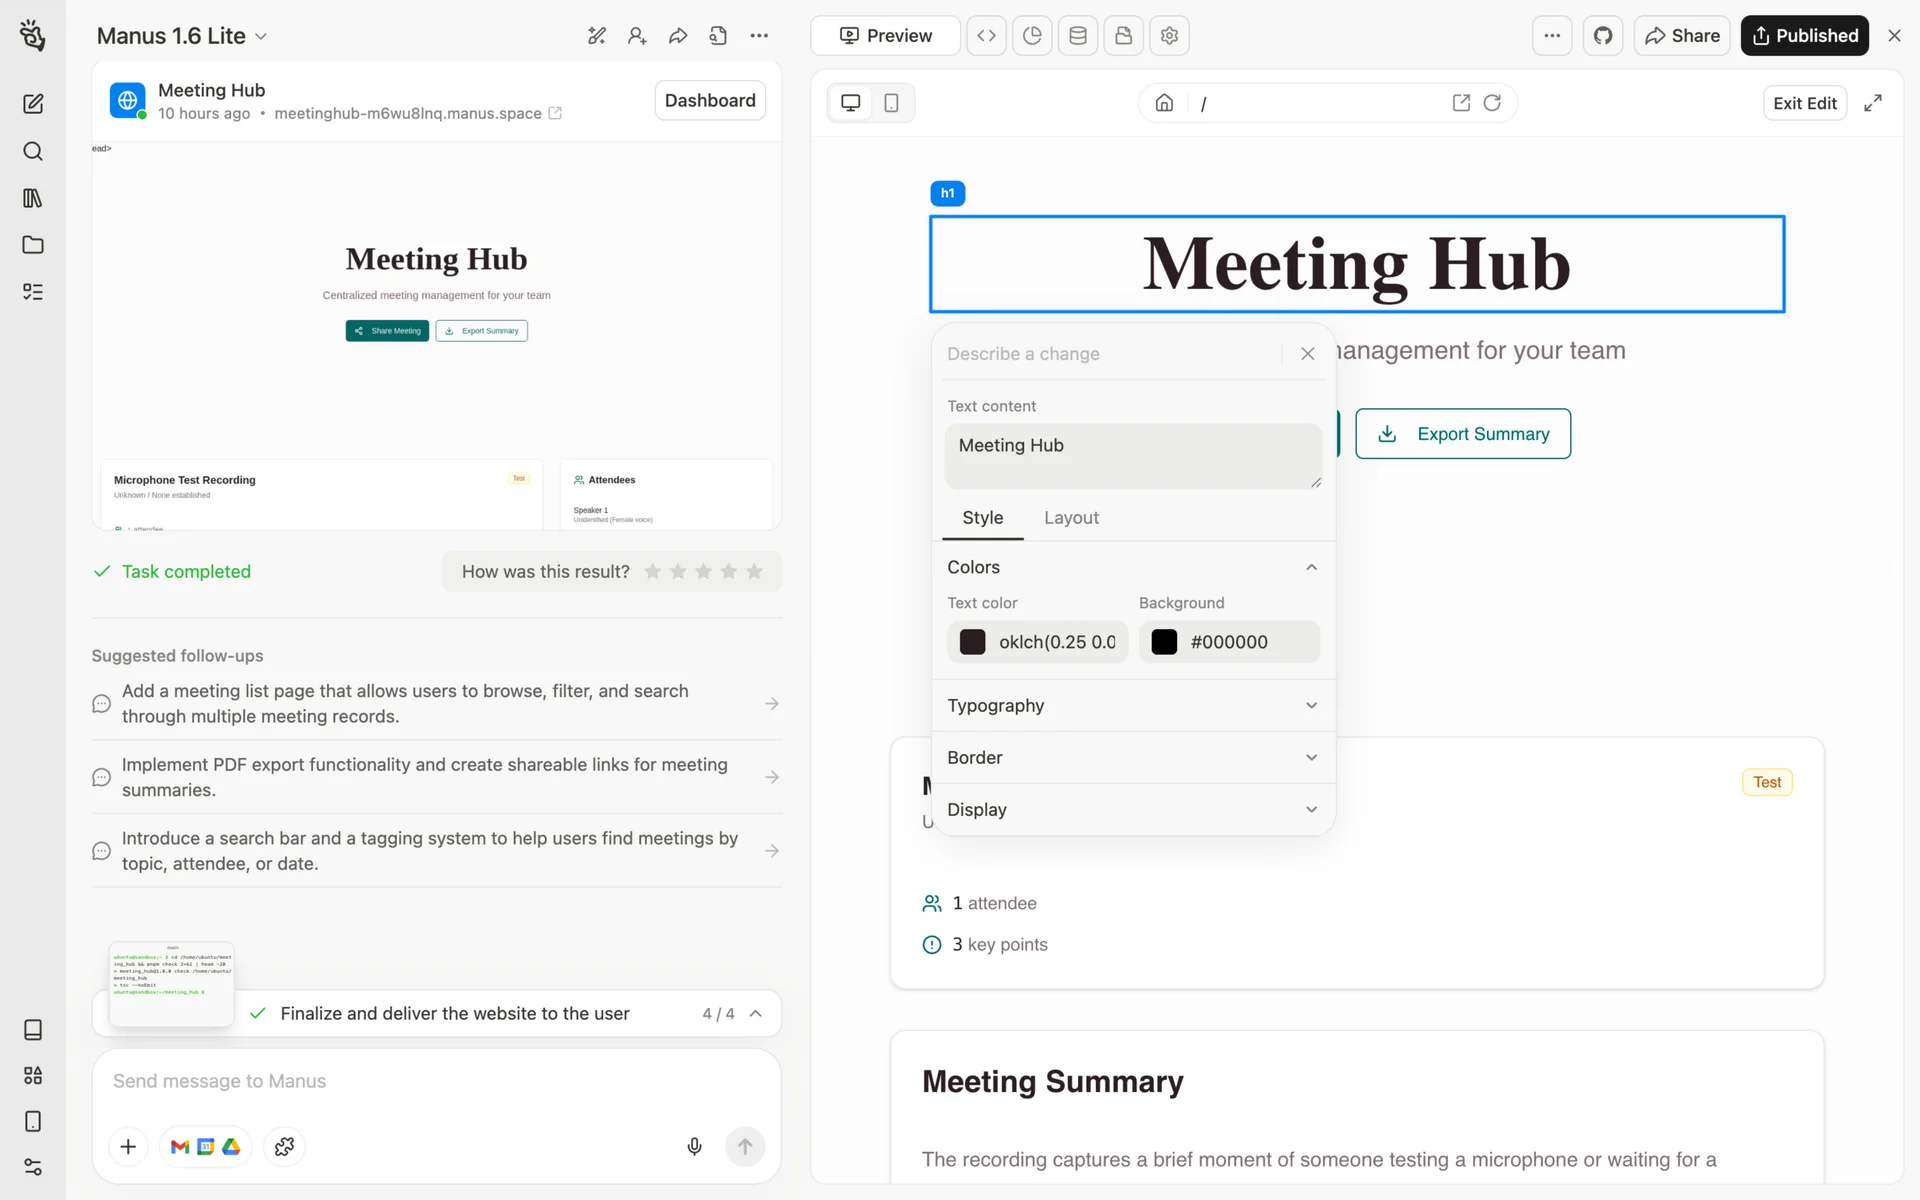Click the Dashboard button
This screenshot has width=1920, height=1200.
(x=710, y=100)
